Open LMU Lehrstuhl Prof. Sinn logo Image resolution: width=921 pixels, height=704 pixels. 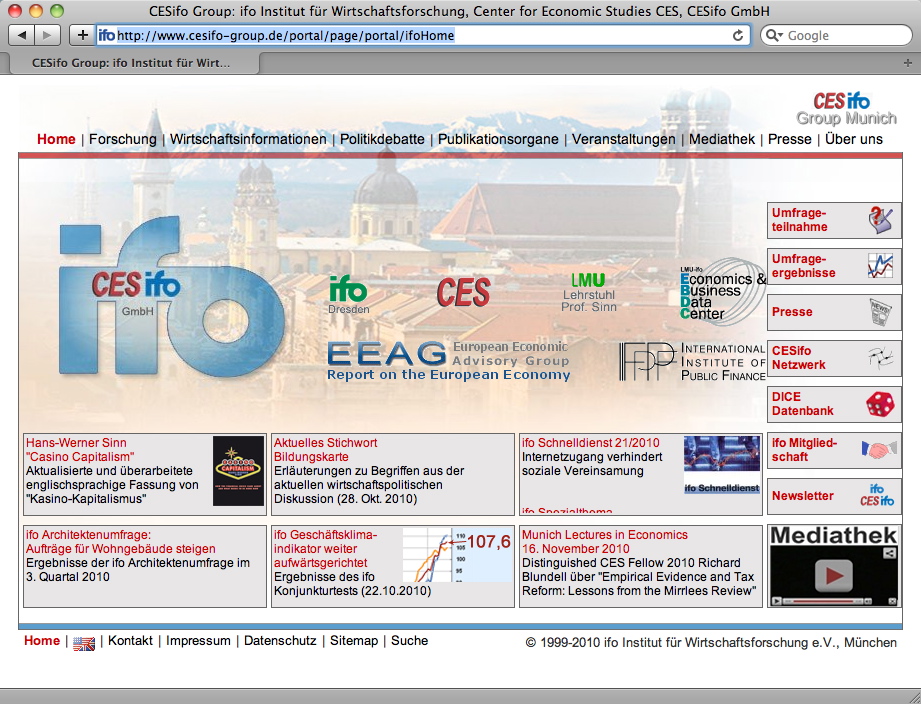(589, 292)
